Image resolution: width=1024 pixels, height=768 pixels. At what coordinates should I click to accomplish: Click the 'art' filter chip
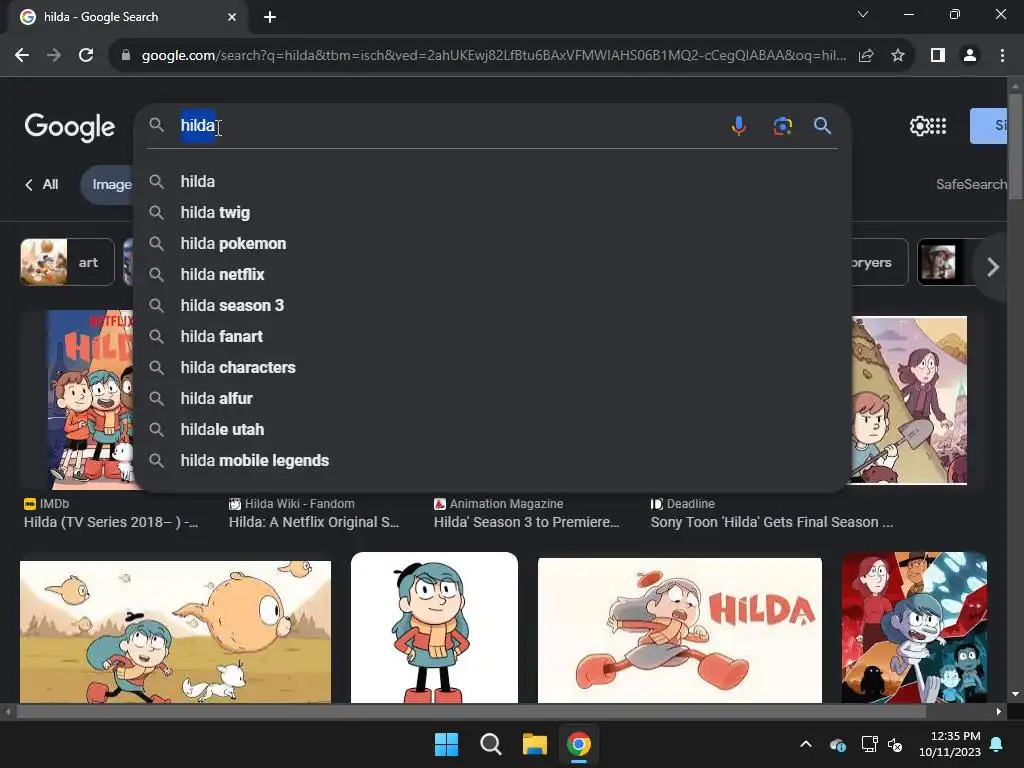coord(67,263)
